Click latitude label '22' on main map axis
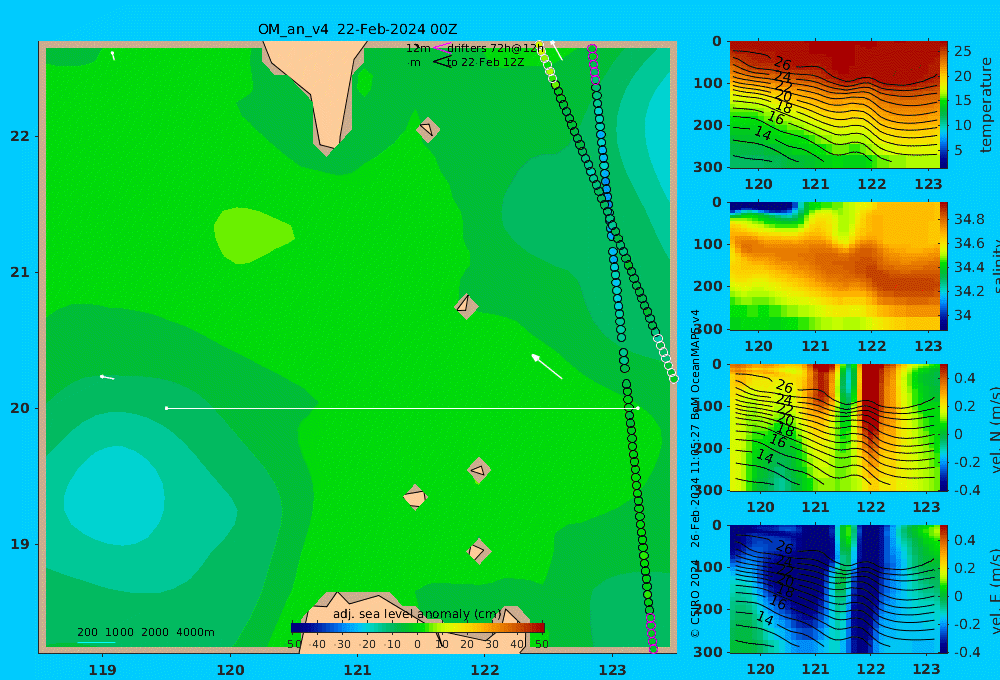1000x680 pixels. click(20, 136)
